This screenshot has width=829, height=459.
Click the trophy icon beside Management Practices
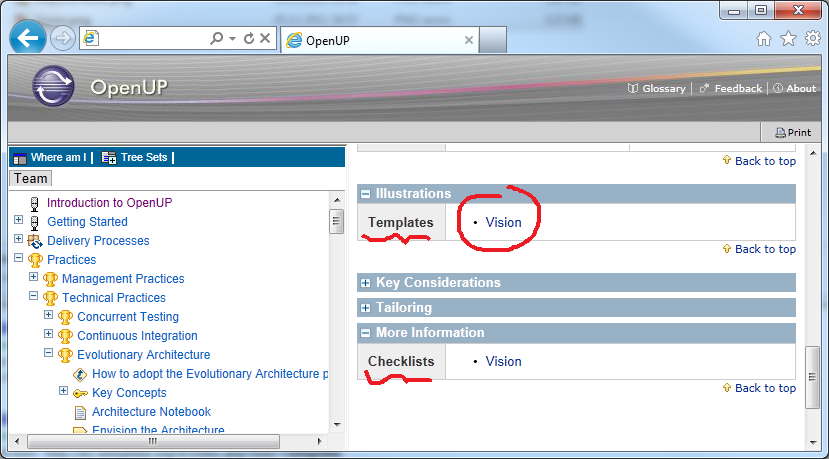(x=50, y=279)
